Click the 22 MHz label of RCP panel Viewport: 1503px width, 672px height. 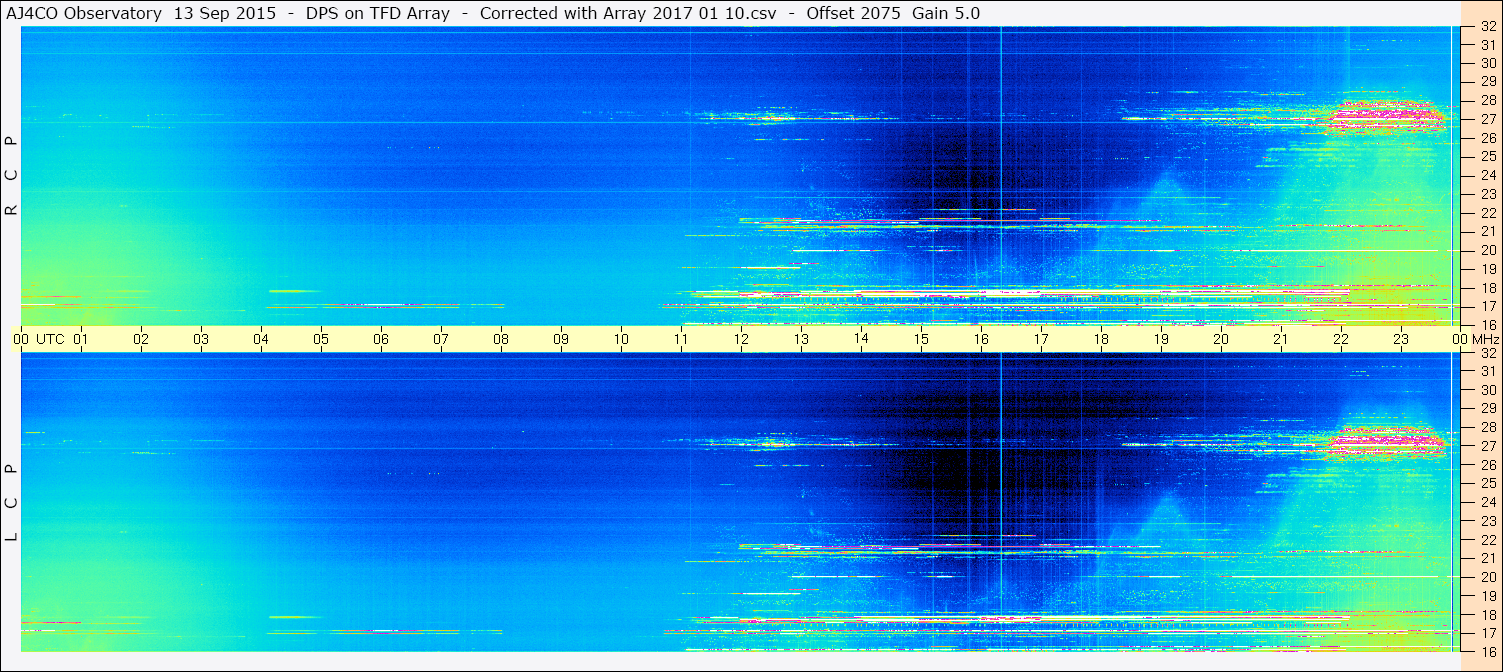click(1487, 213)
